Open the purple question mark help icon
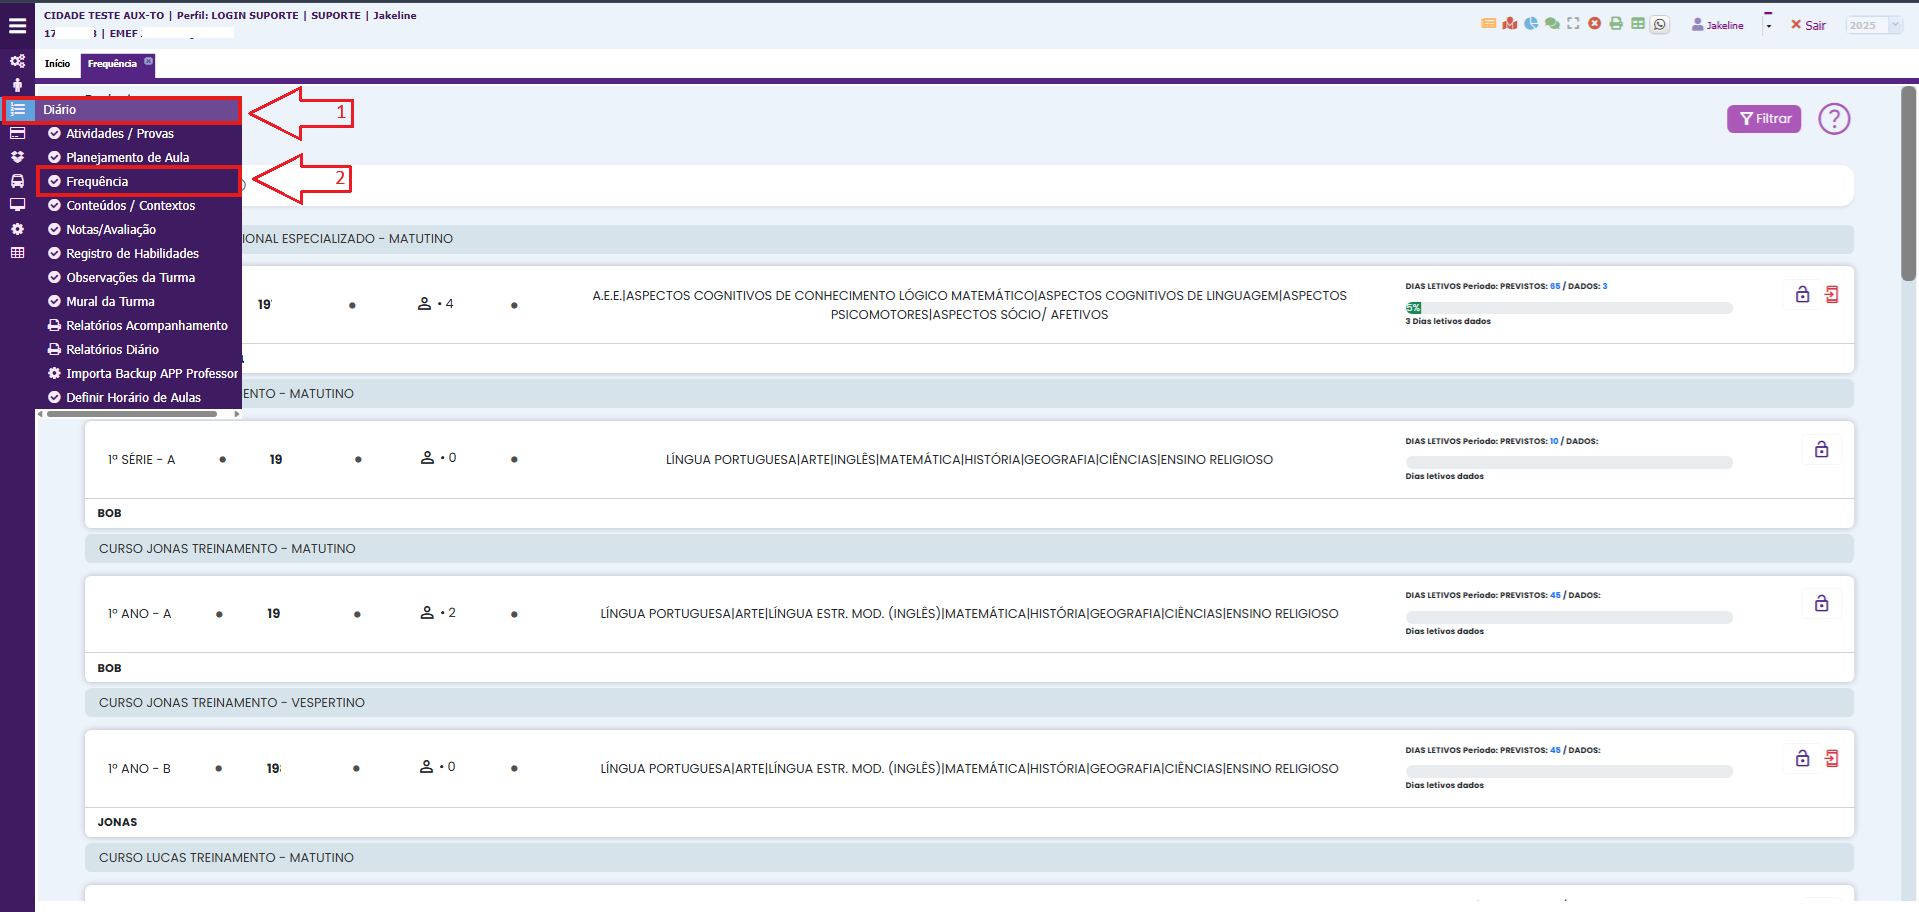The height and width of the screenshot is (912, 1919). tap(1833, 119)
